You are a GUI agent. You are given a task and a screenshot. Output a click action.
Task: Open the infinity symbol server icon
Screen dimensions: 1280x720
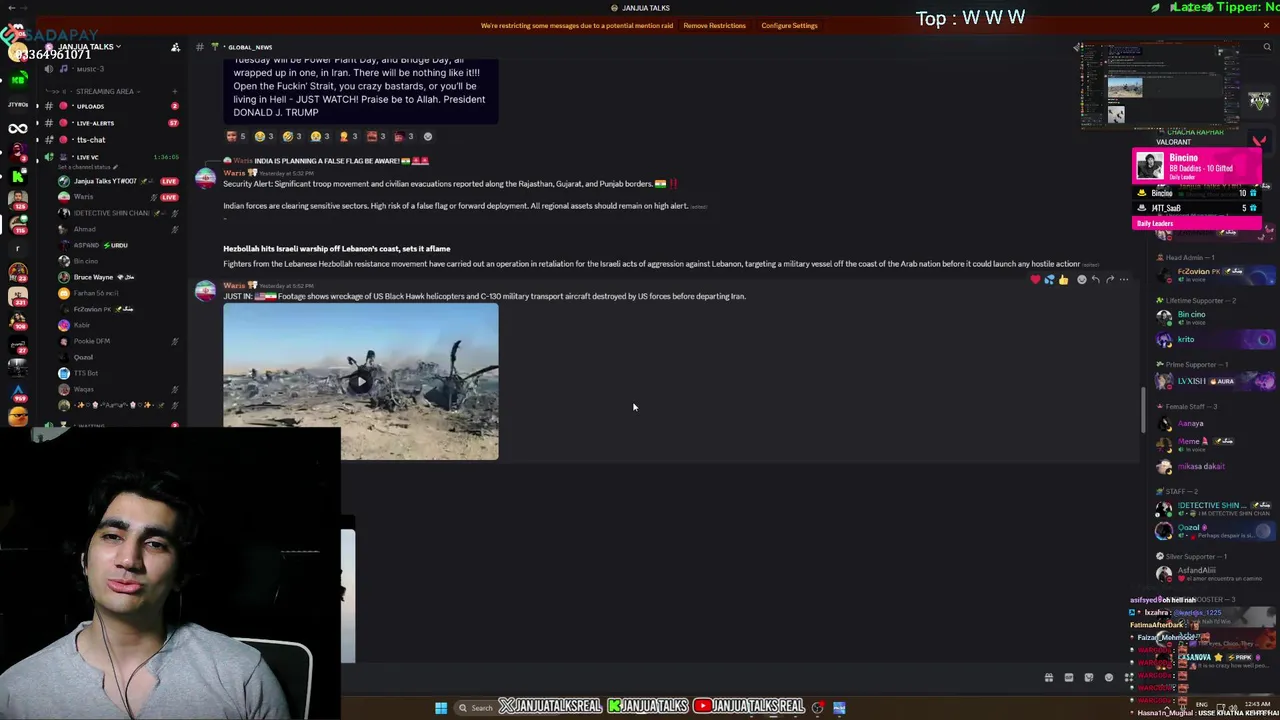(17, 128)
